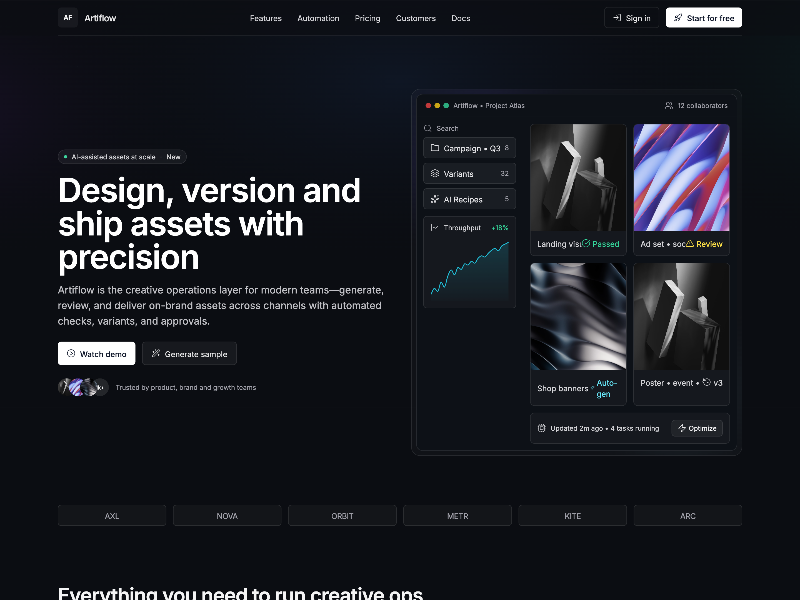
Task: Open the Features menu item
Action: pyautogui.click(x=266, y=18)
